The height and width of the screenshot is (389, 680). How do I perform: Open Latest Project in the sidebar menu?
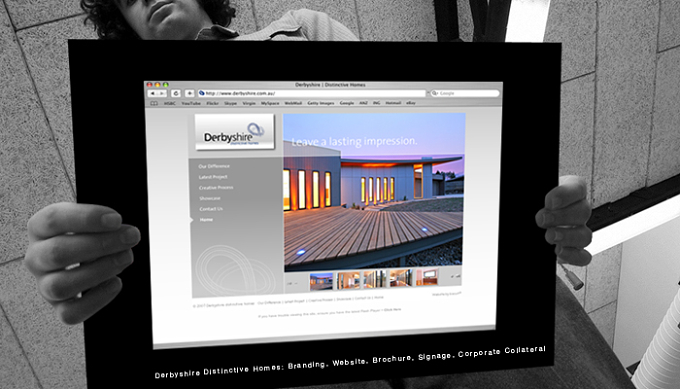tap(213, 177)
